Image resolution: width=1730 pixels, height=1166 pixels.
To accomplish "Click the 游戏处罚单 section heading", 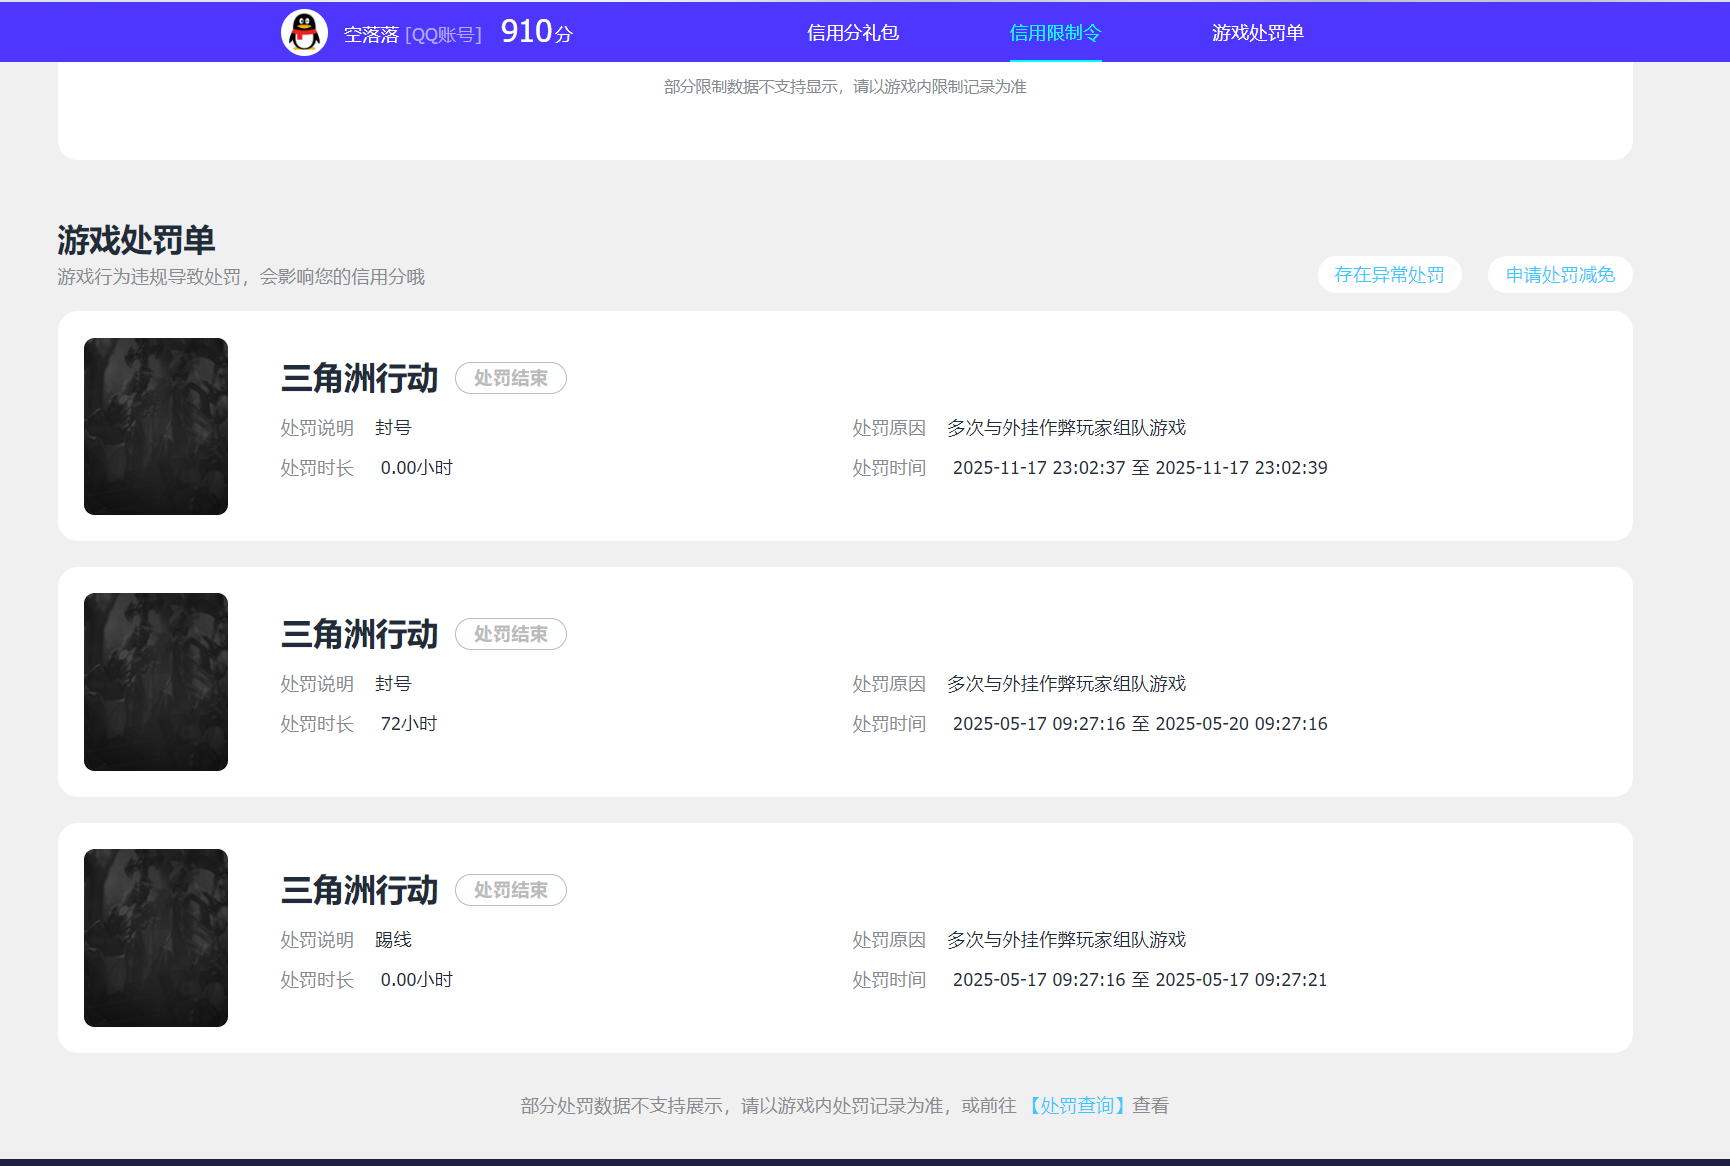I will tap(136, 240).
